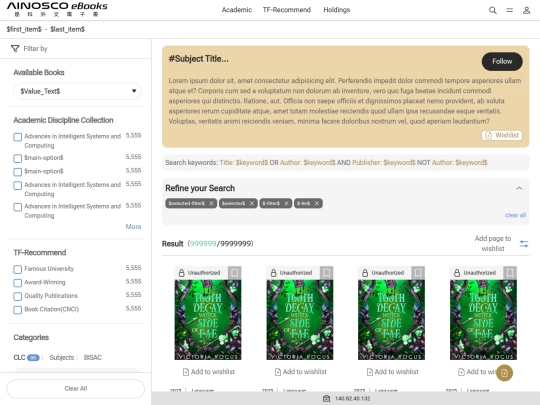
Task: Open the TF-Recommend menu
Action: 287,10
